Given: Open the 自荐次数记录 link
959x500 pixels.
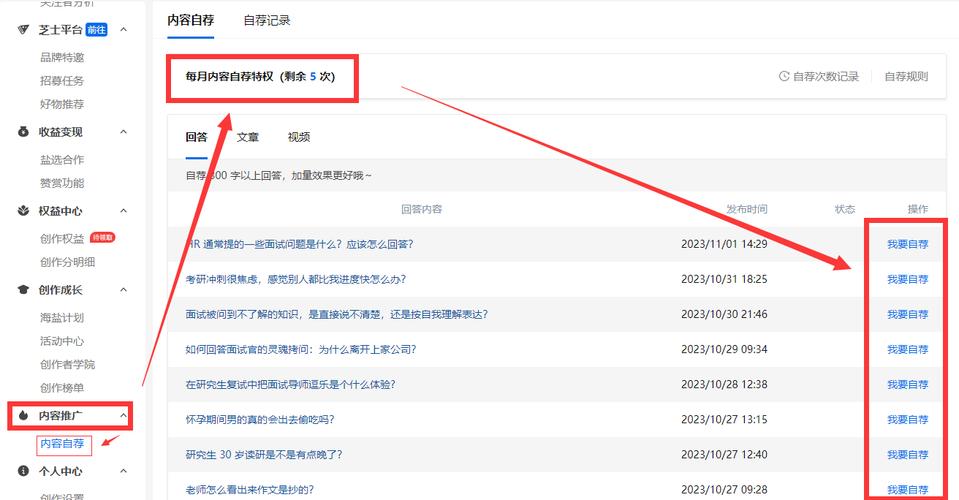Looking at the screenshot, I should pos(826,76).
